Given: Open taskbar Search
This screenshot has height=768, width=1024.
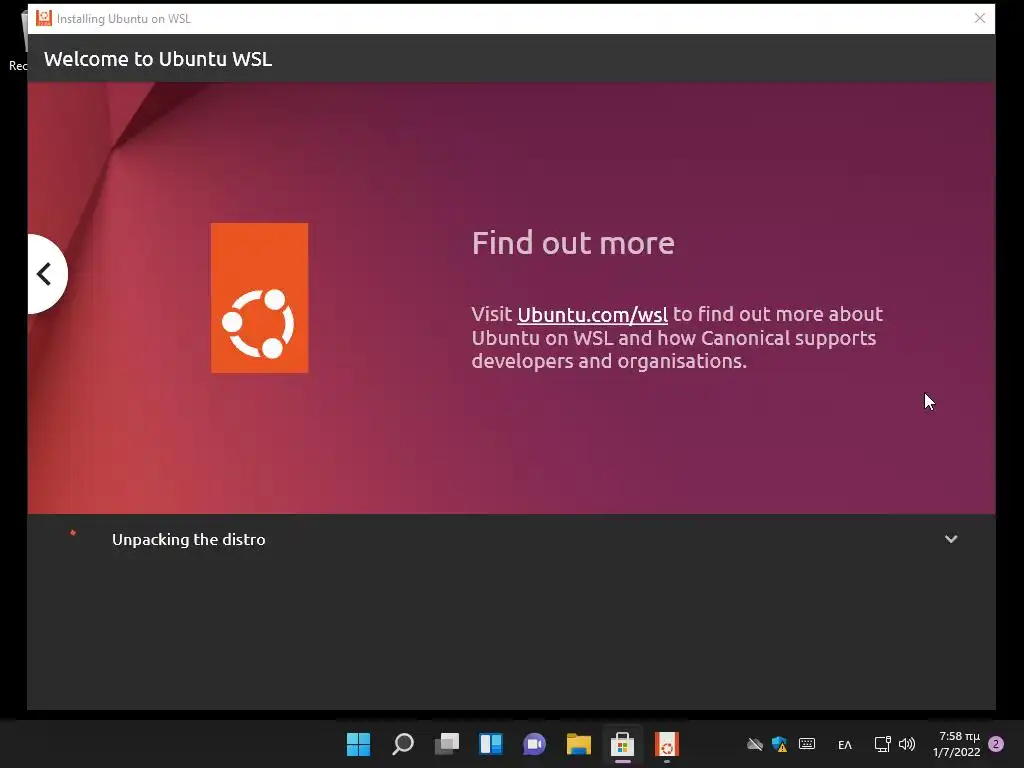Looking at the screenshot, I should 402,744.
